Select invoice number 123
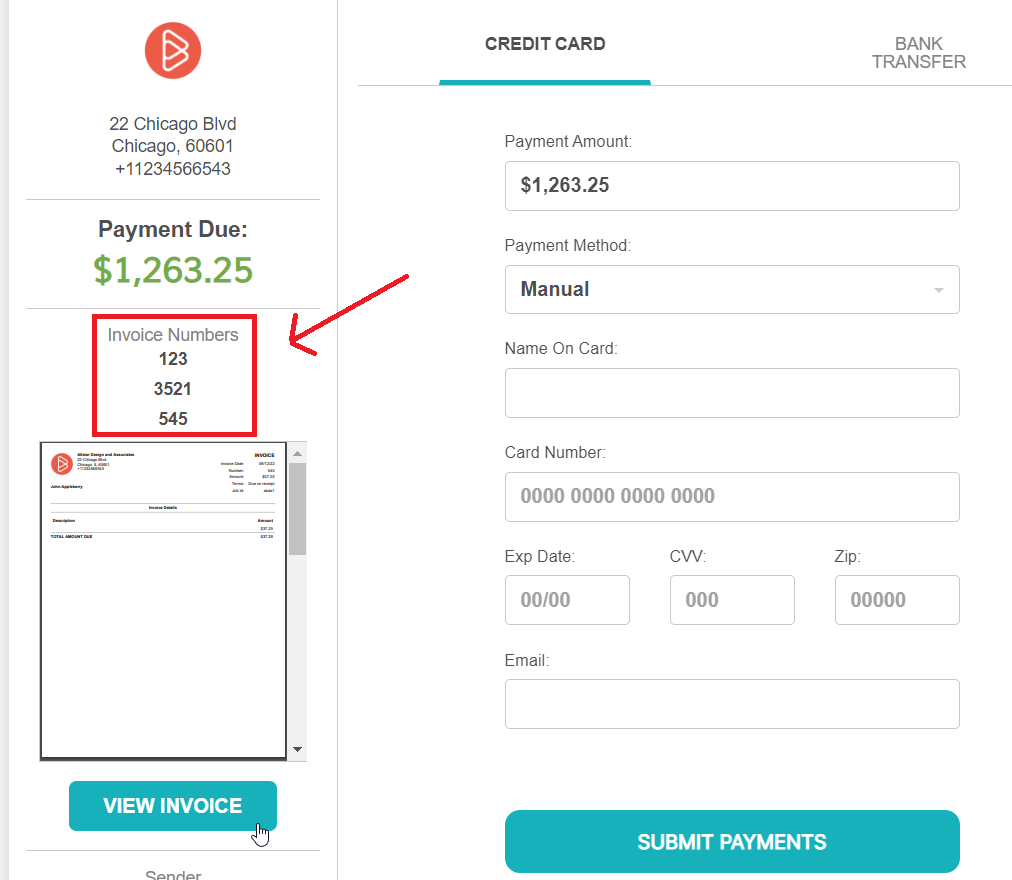1012x880 pixels. tap(174, 360)
